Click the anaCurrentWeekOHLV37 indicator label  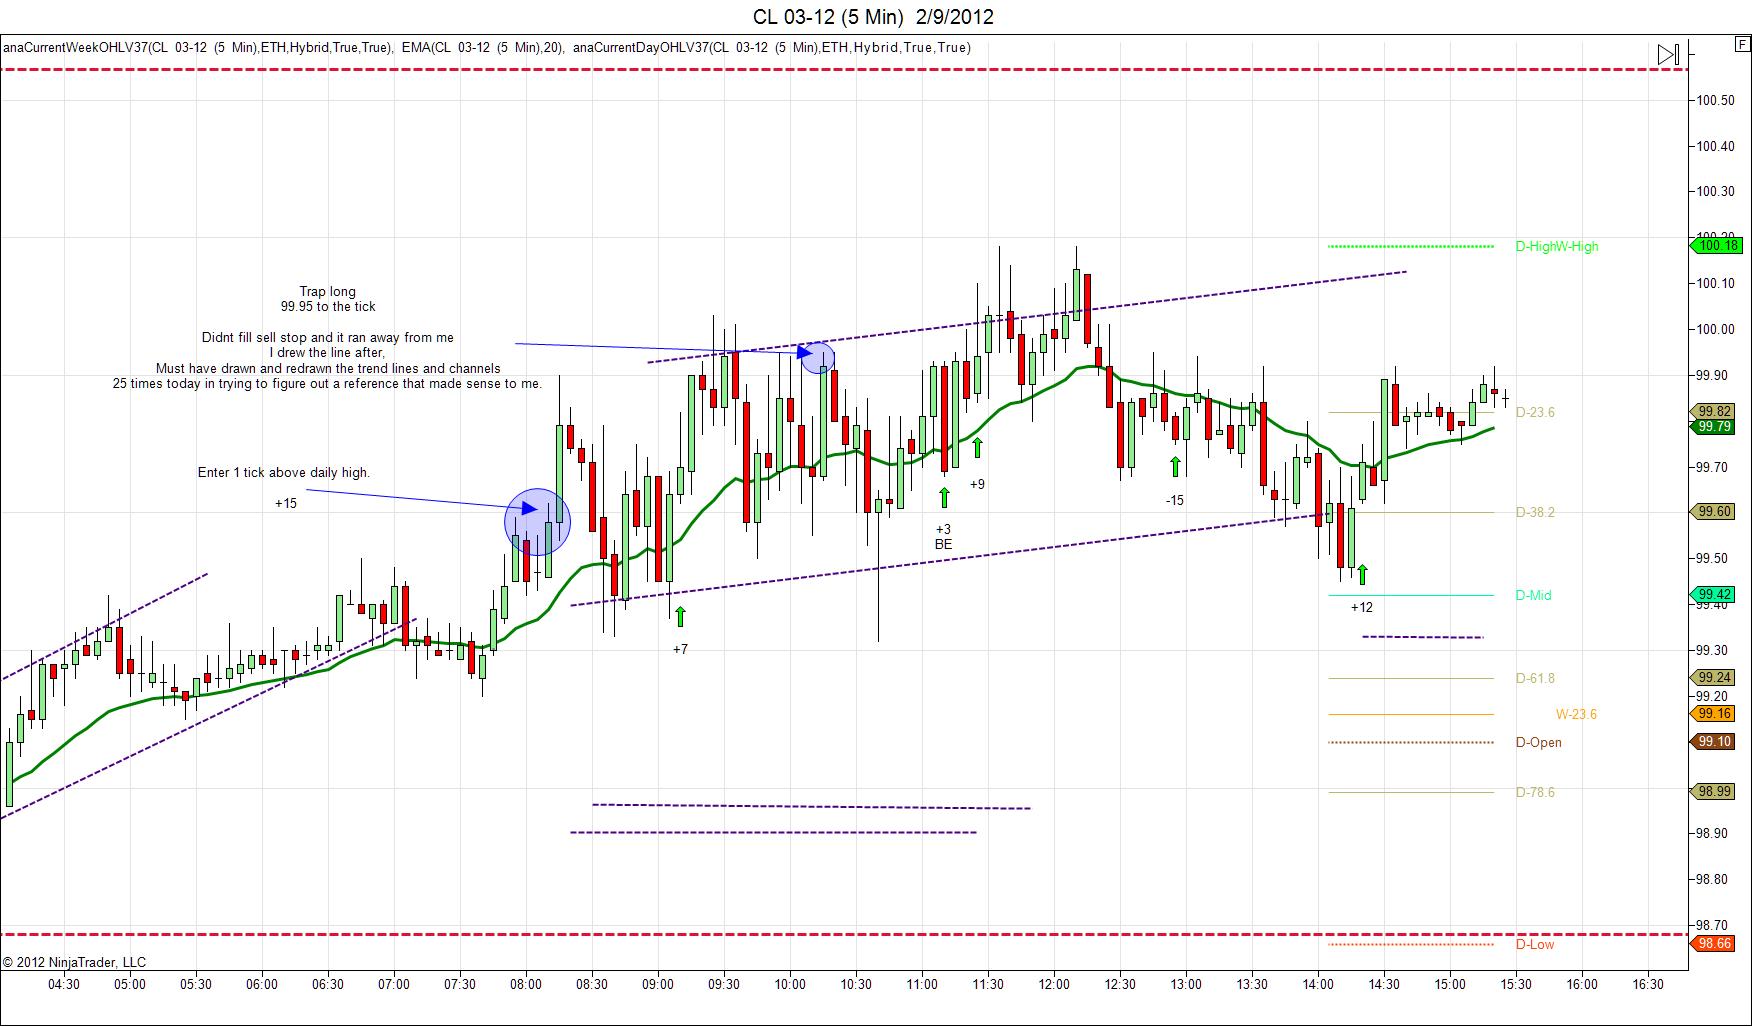tap(198, 47)
